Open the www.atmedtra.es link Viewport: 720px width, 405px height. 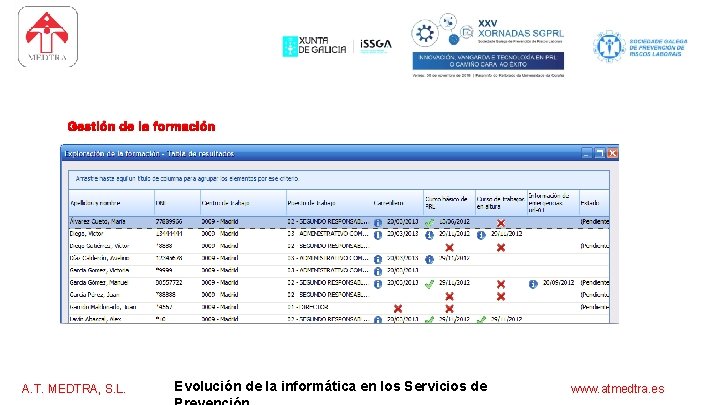tap(617, 389)
